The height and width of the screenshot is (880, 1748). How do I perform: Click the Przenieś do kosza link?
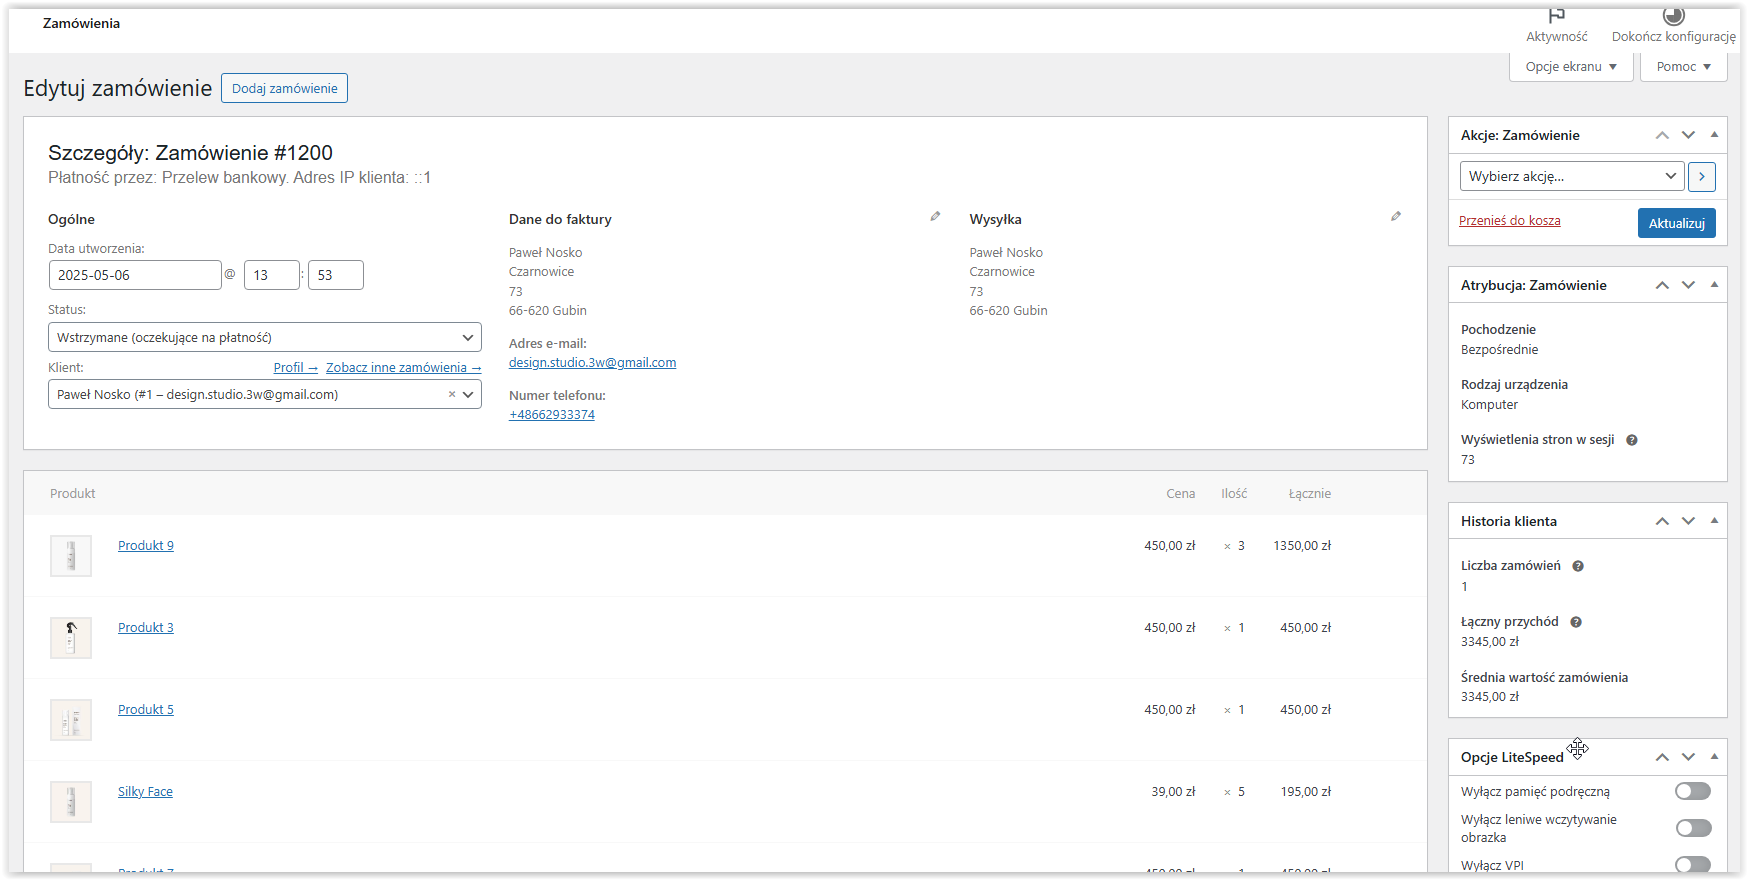click(1509, 221)
